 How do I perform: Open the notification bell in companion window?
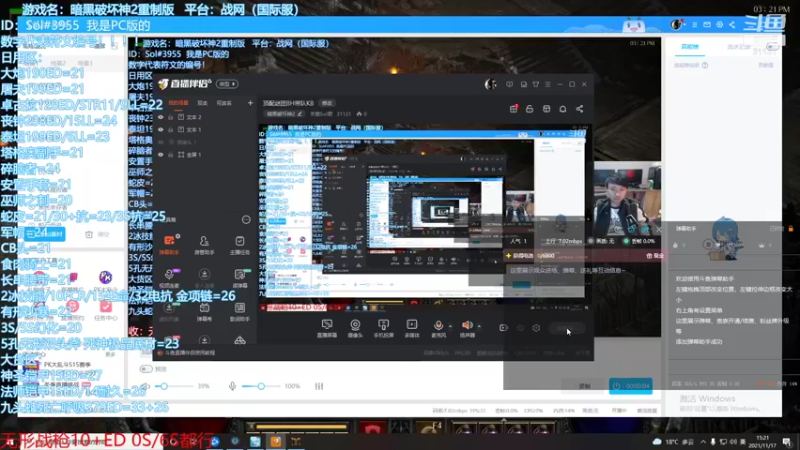point(563,109)
